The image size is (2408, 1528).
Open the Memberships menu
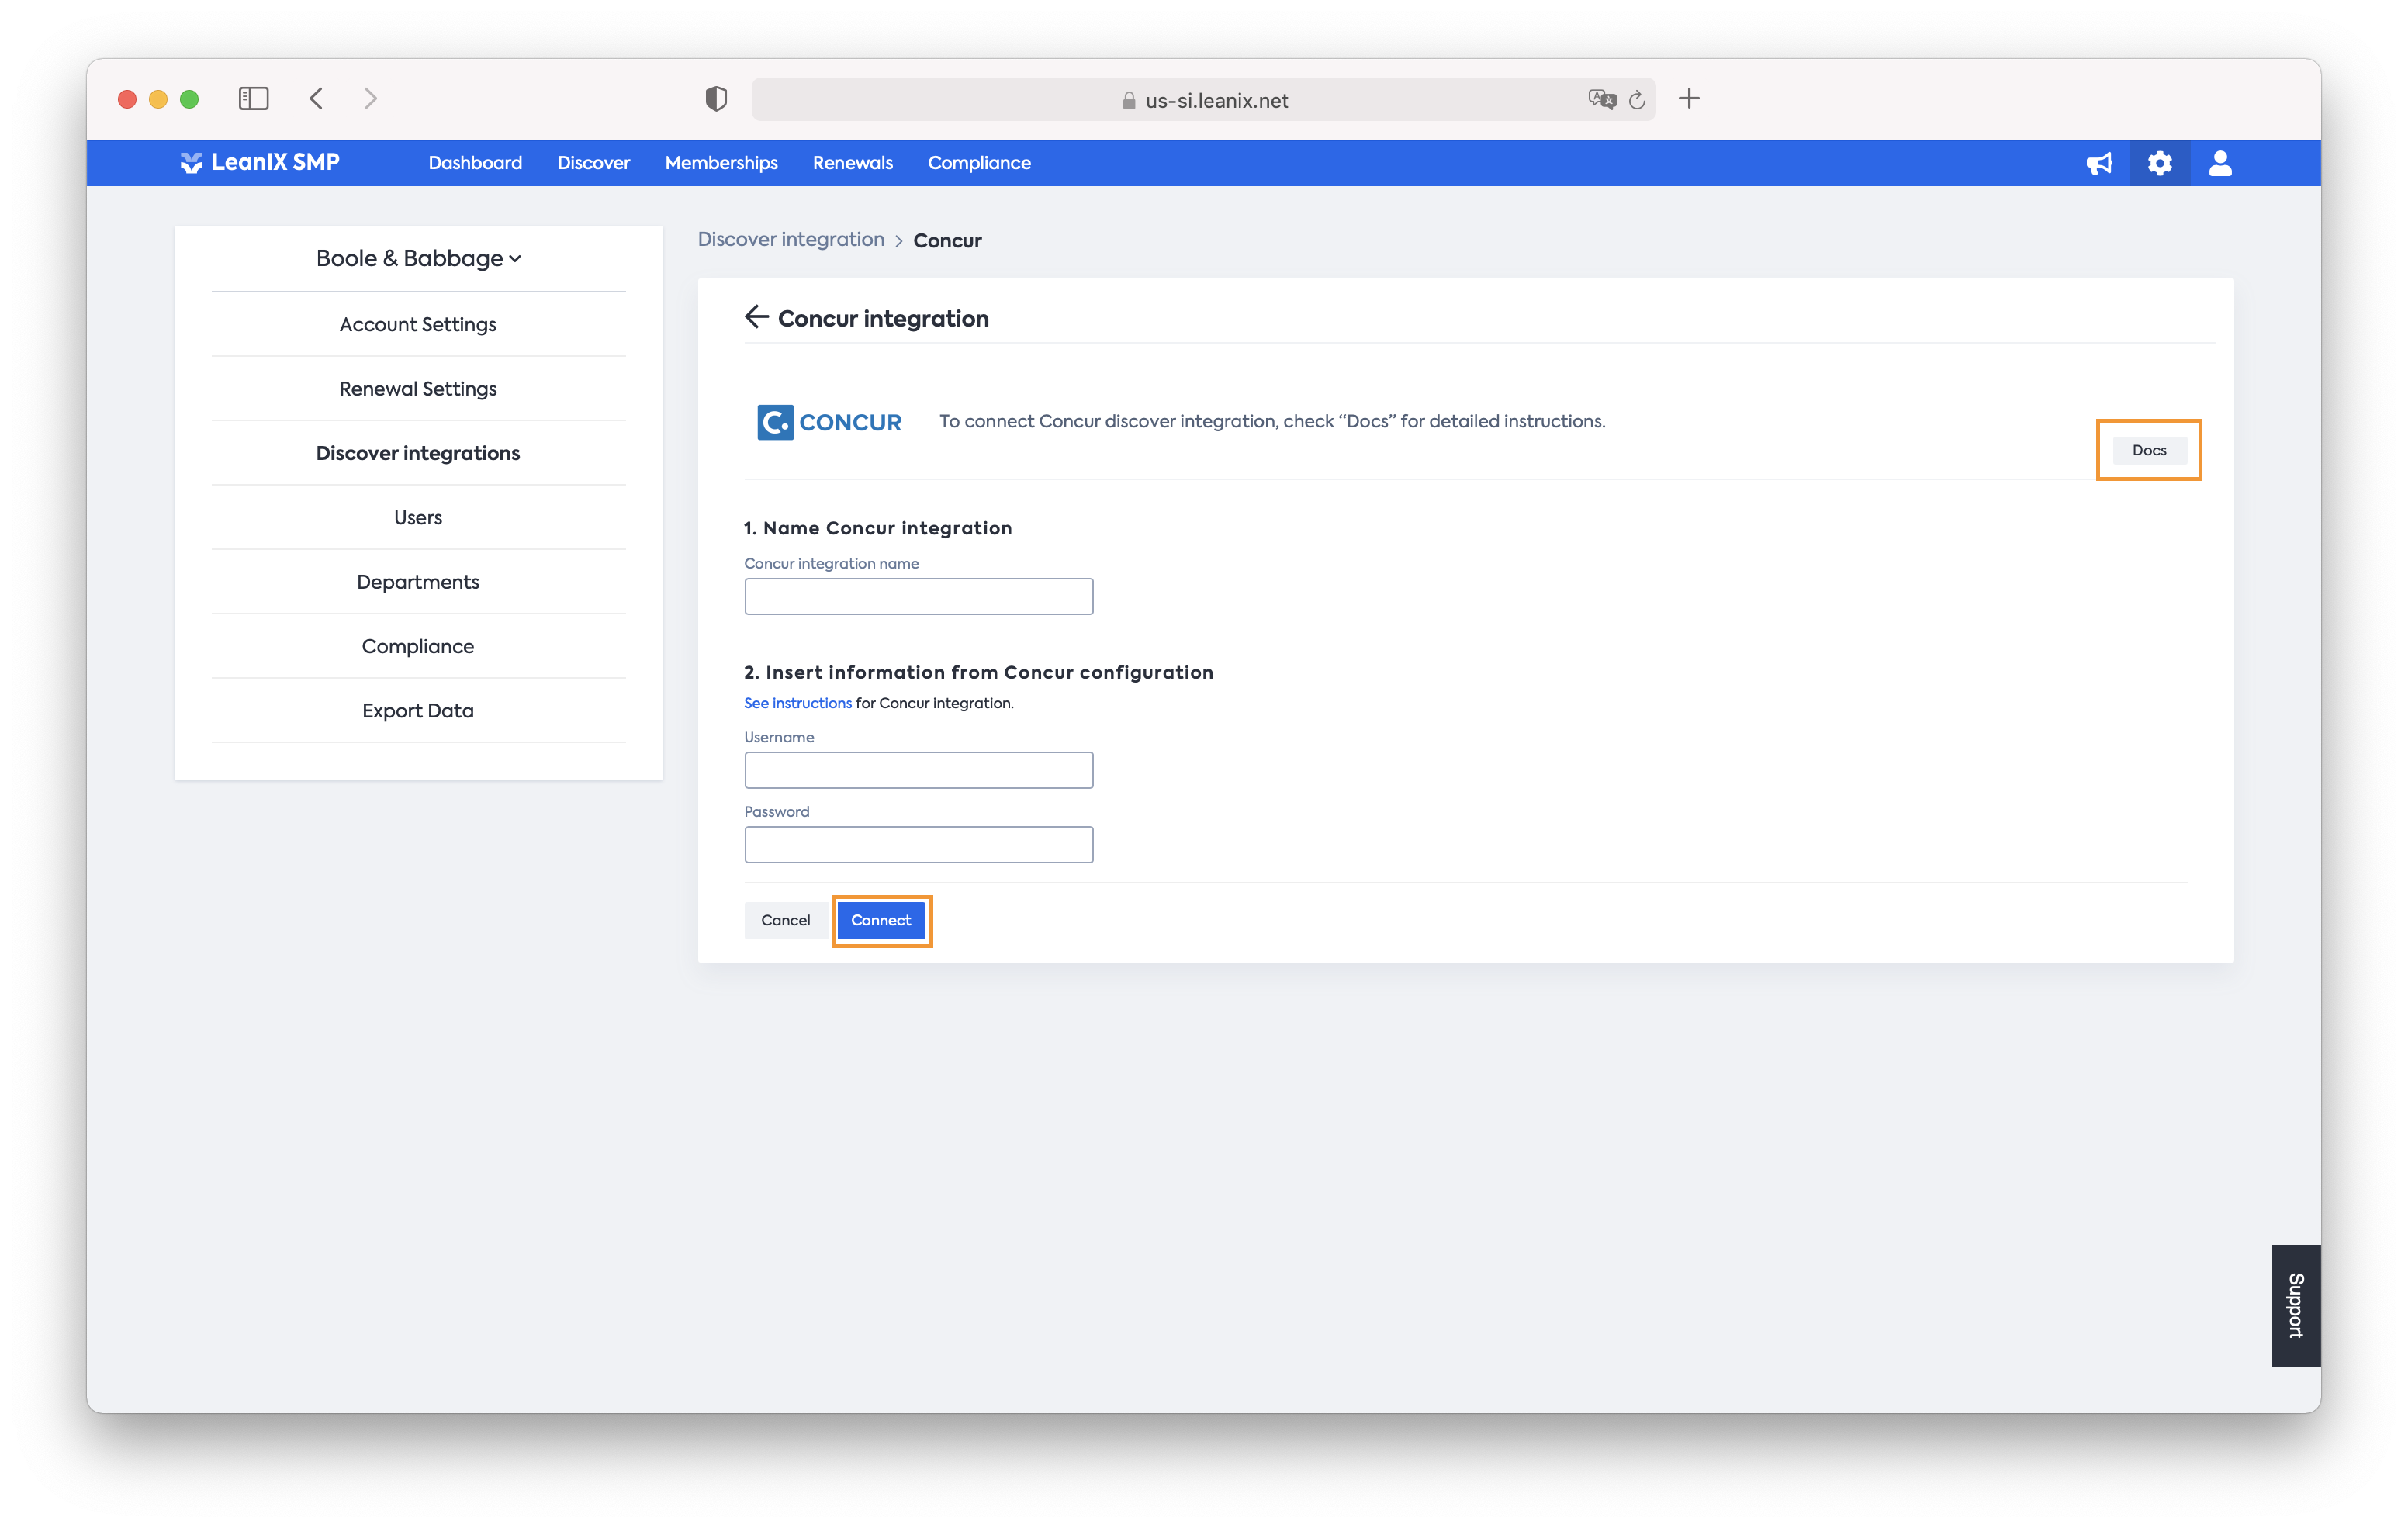[x=721, y=162]
